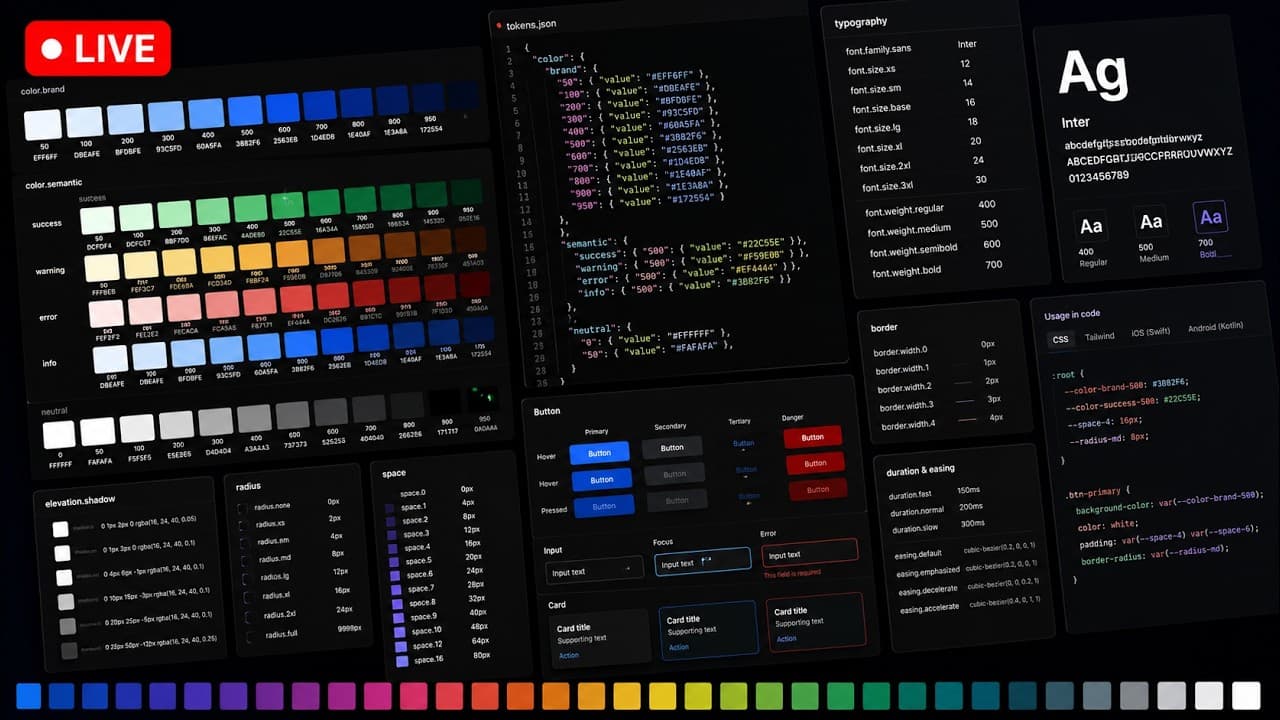Viewport: 1280px width, 720px height.
Task: Select the space.16 purple square icon
Action: 403,661
